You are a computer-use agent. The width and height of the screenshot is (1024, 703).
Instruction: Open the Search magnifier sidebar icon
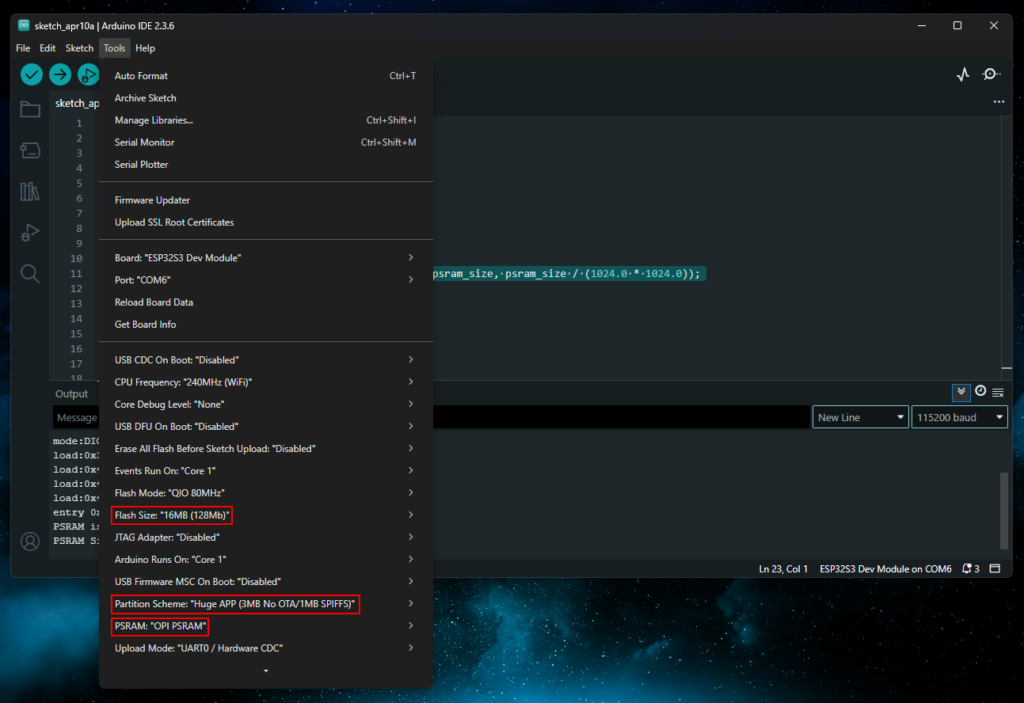(x=30, y=273)
